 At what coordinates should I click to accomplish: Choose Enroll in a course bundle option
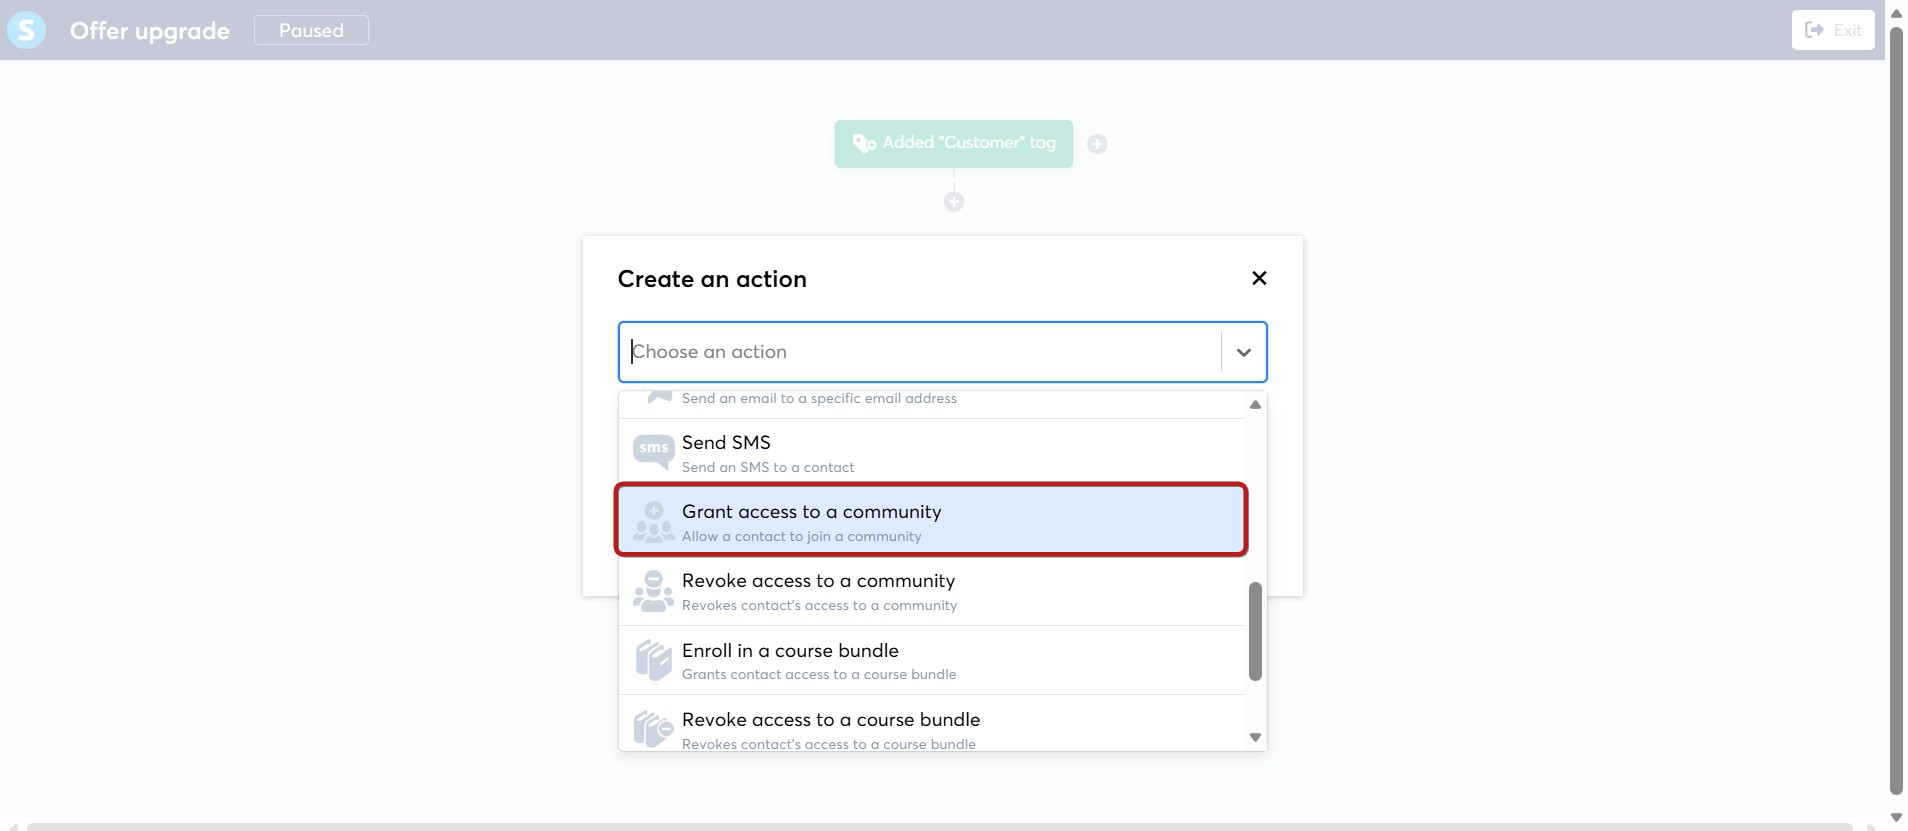(931, 660)
